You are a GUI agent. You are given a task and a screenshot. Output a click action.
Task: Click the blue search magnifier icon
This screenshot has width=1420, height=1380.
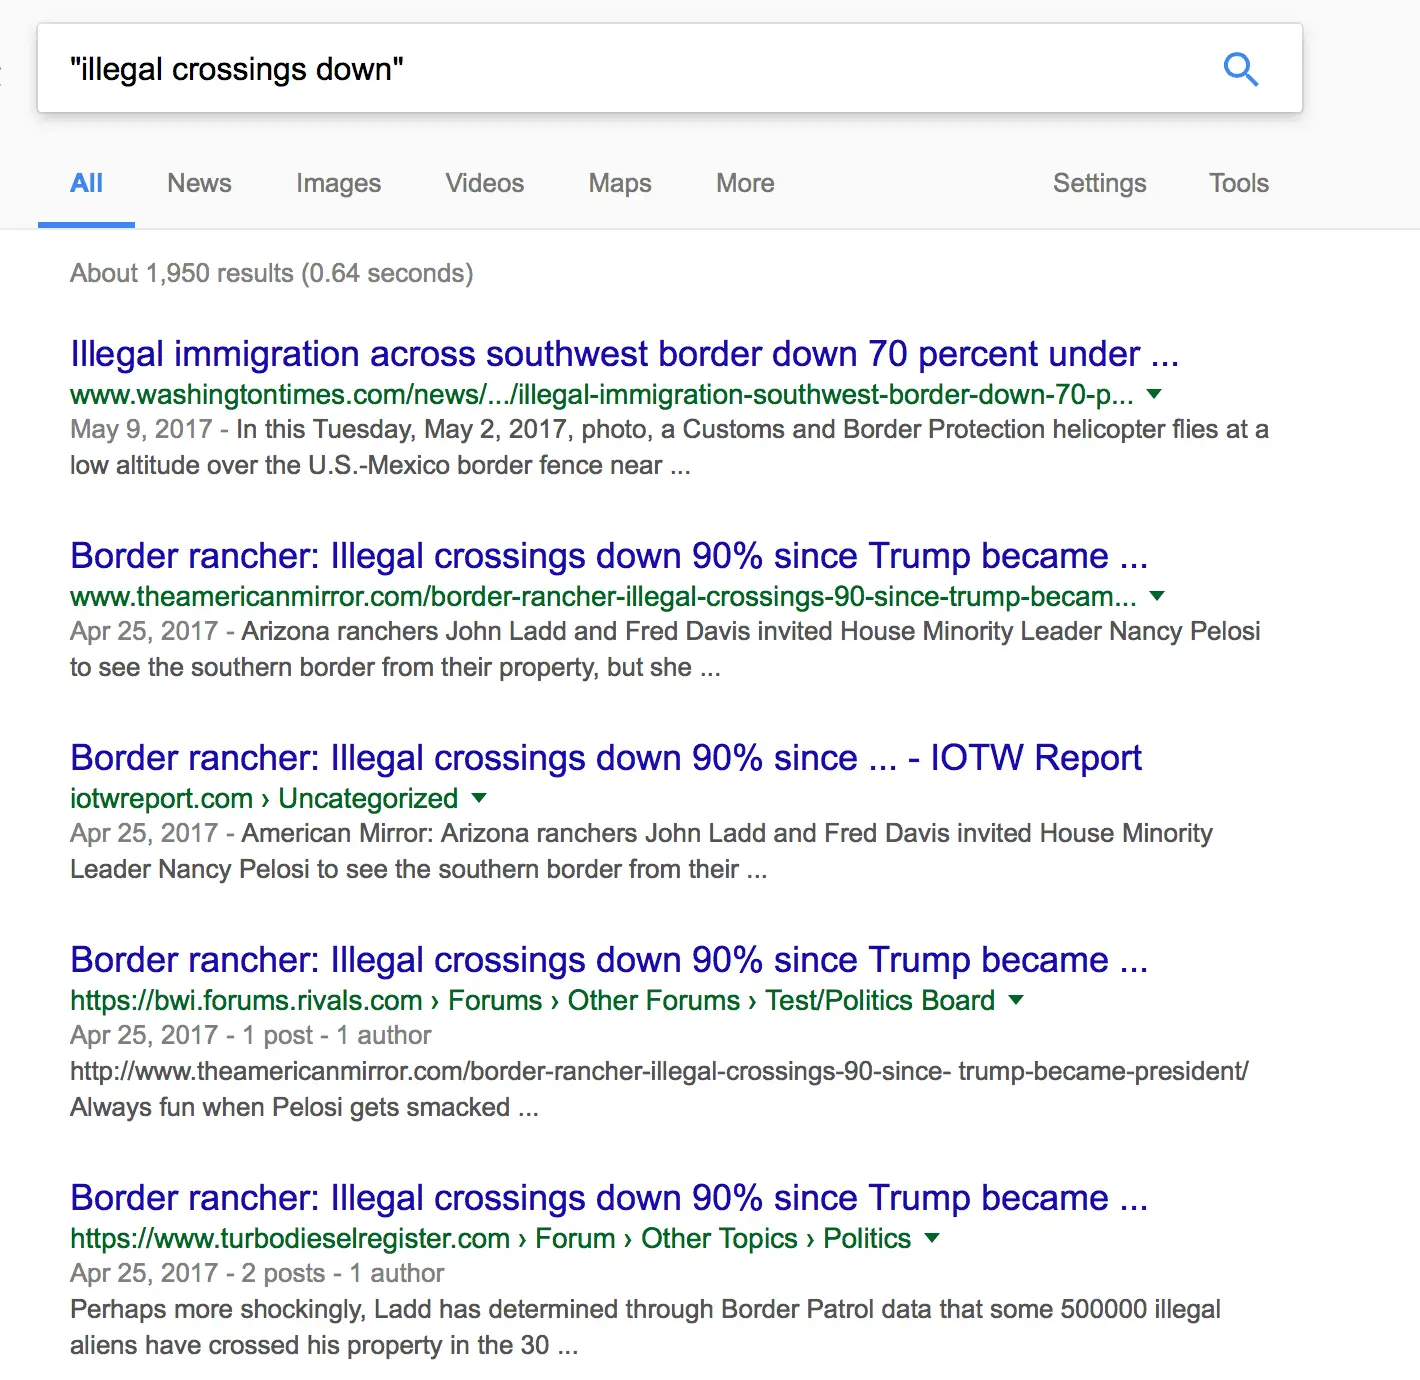coord(1240,69)
